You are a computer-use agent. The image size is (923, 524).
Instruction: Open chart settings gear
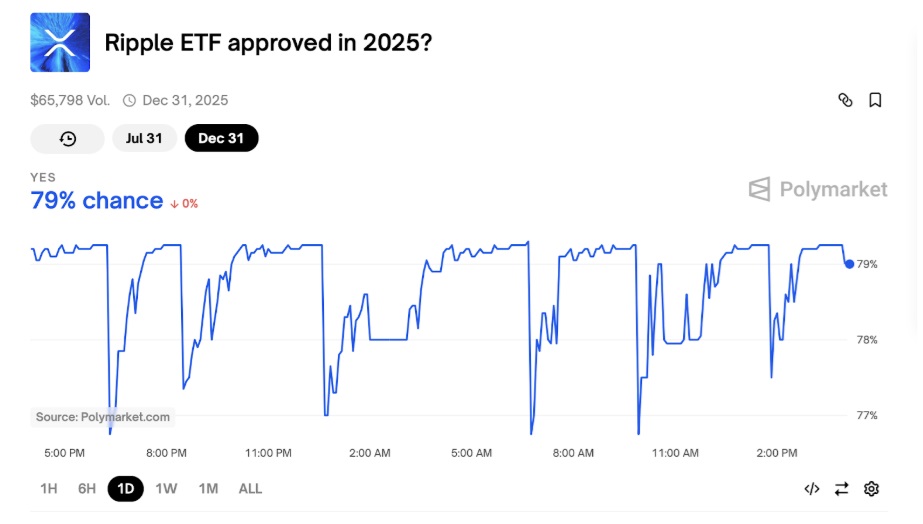coord(871,489)
